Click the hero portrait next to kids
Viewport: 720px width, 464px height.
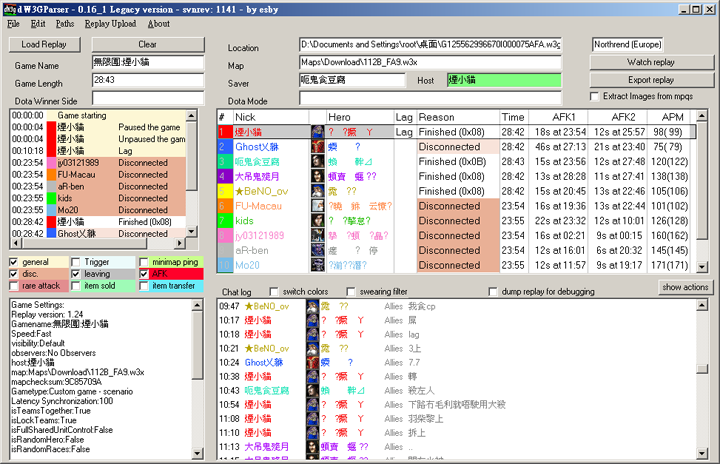[317, 221]
